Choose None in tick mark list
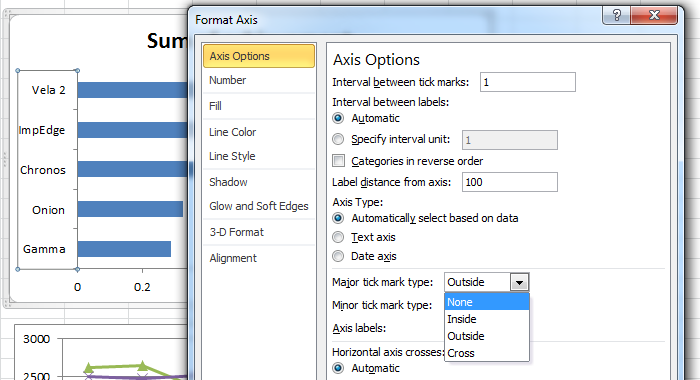Image resolution: width=700 pixels, height=380 pixels. (x=487, y=302)
